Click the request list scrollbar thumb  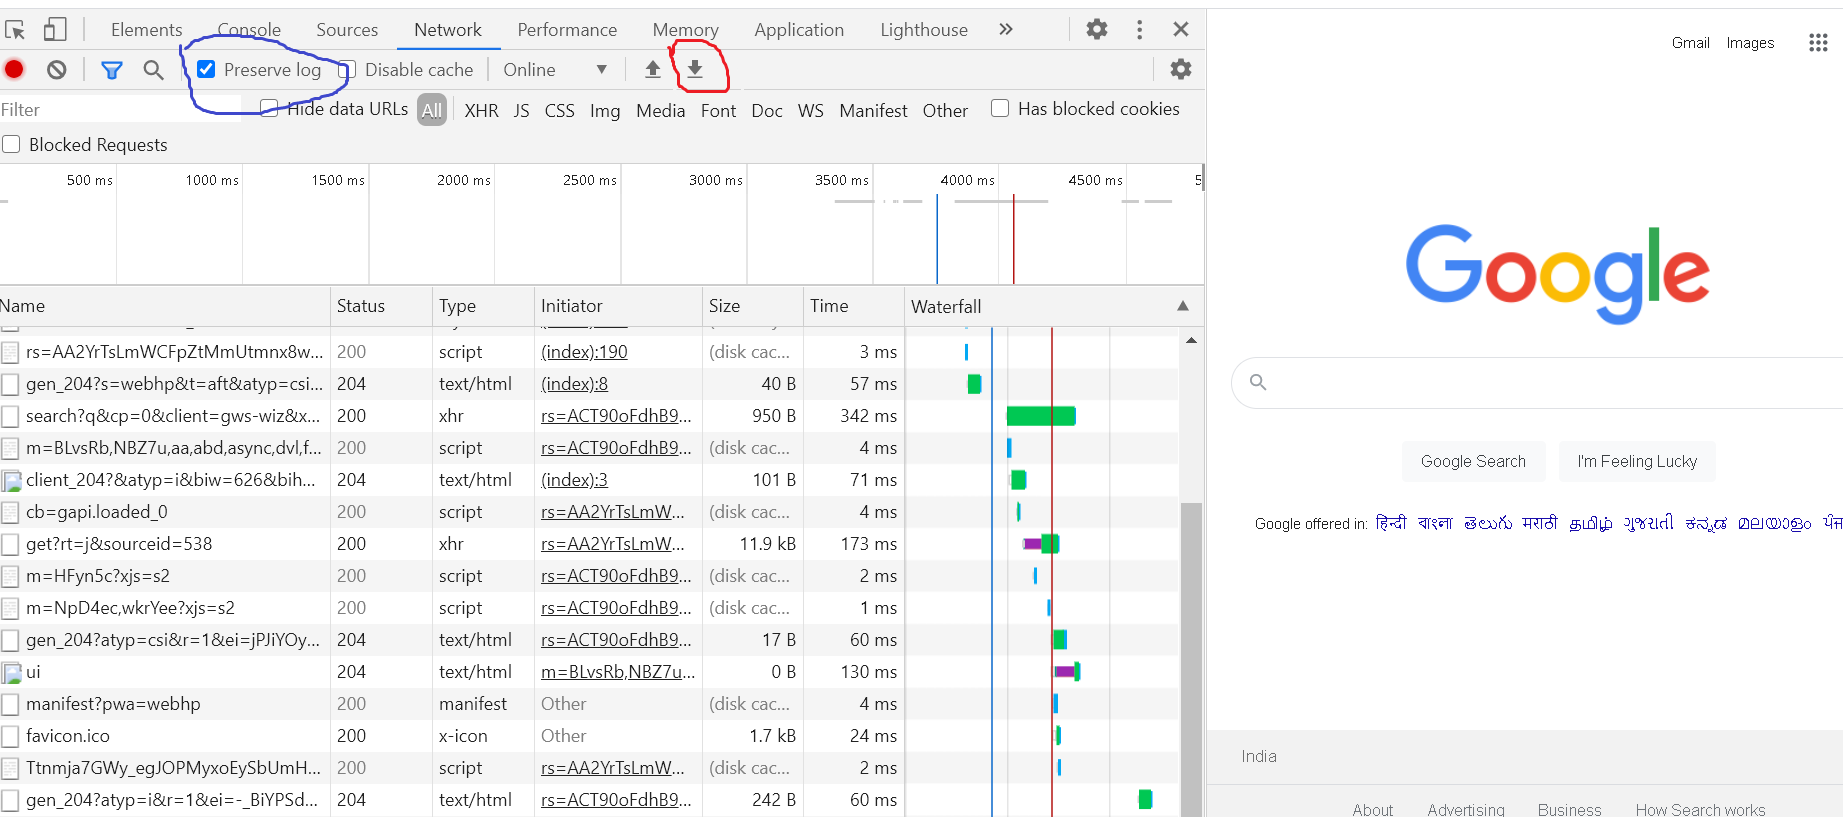pos(1191,660)
